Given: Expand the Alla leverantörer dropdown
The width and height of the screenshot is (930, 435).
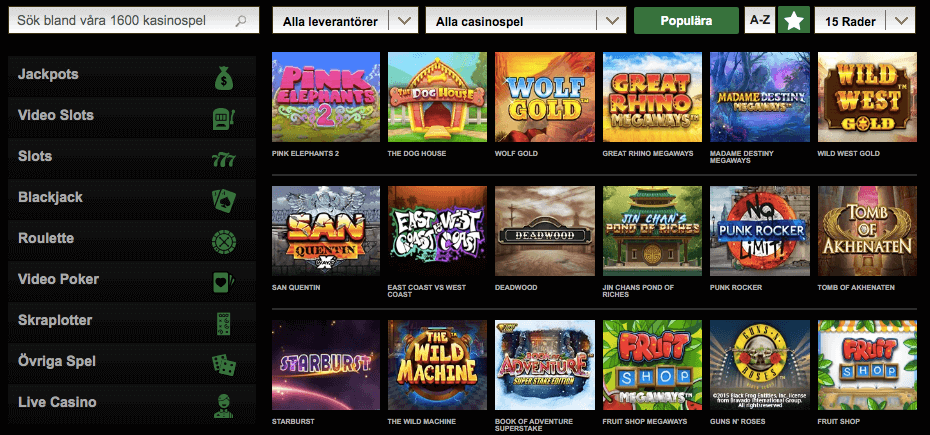Looking at the screenshot, I should coord(345,21).
